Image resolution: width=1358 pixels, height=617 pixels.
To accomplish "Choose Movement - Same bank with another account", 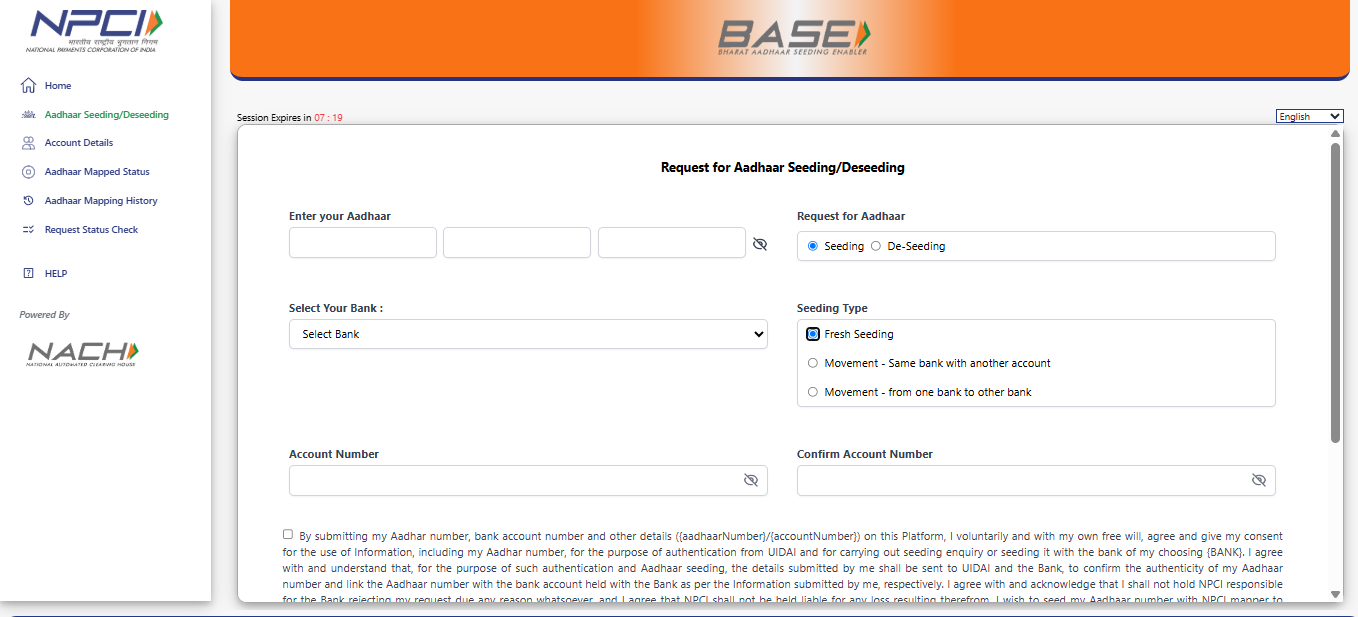I will point(813,363).
